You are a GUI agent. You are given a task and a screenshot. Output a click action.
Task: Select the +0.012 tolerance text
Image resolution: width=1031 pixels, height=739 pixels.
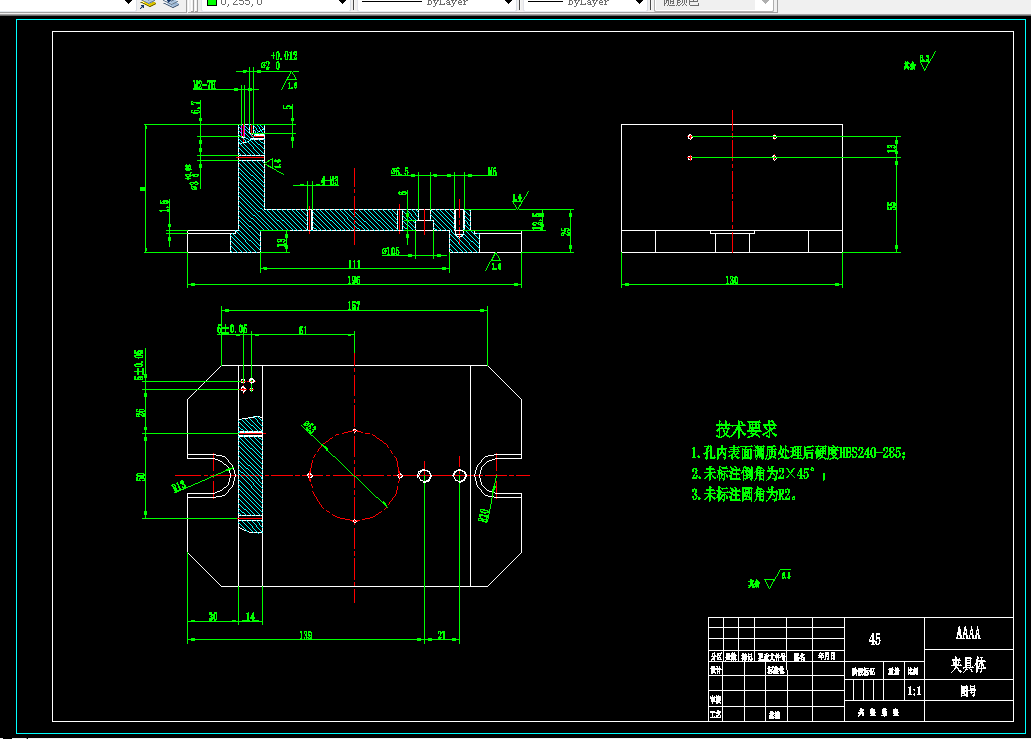click(x=284, y=56)
